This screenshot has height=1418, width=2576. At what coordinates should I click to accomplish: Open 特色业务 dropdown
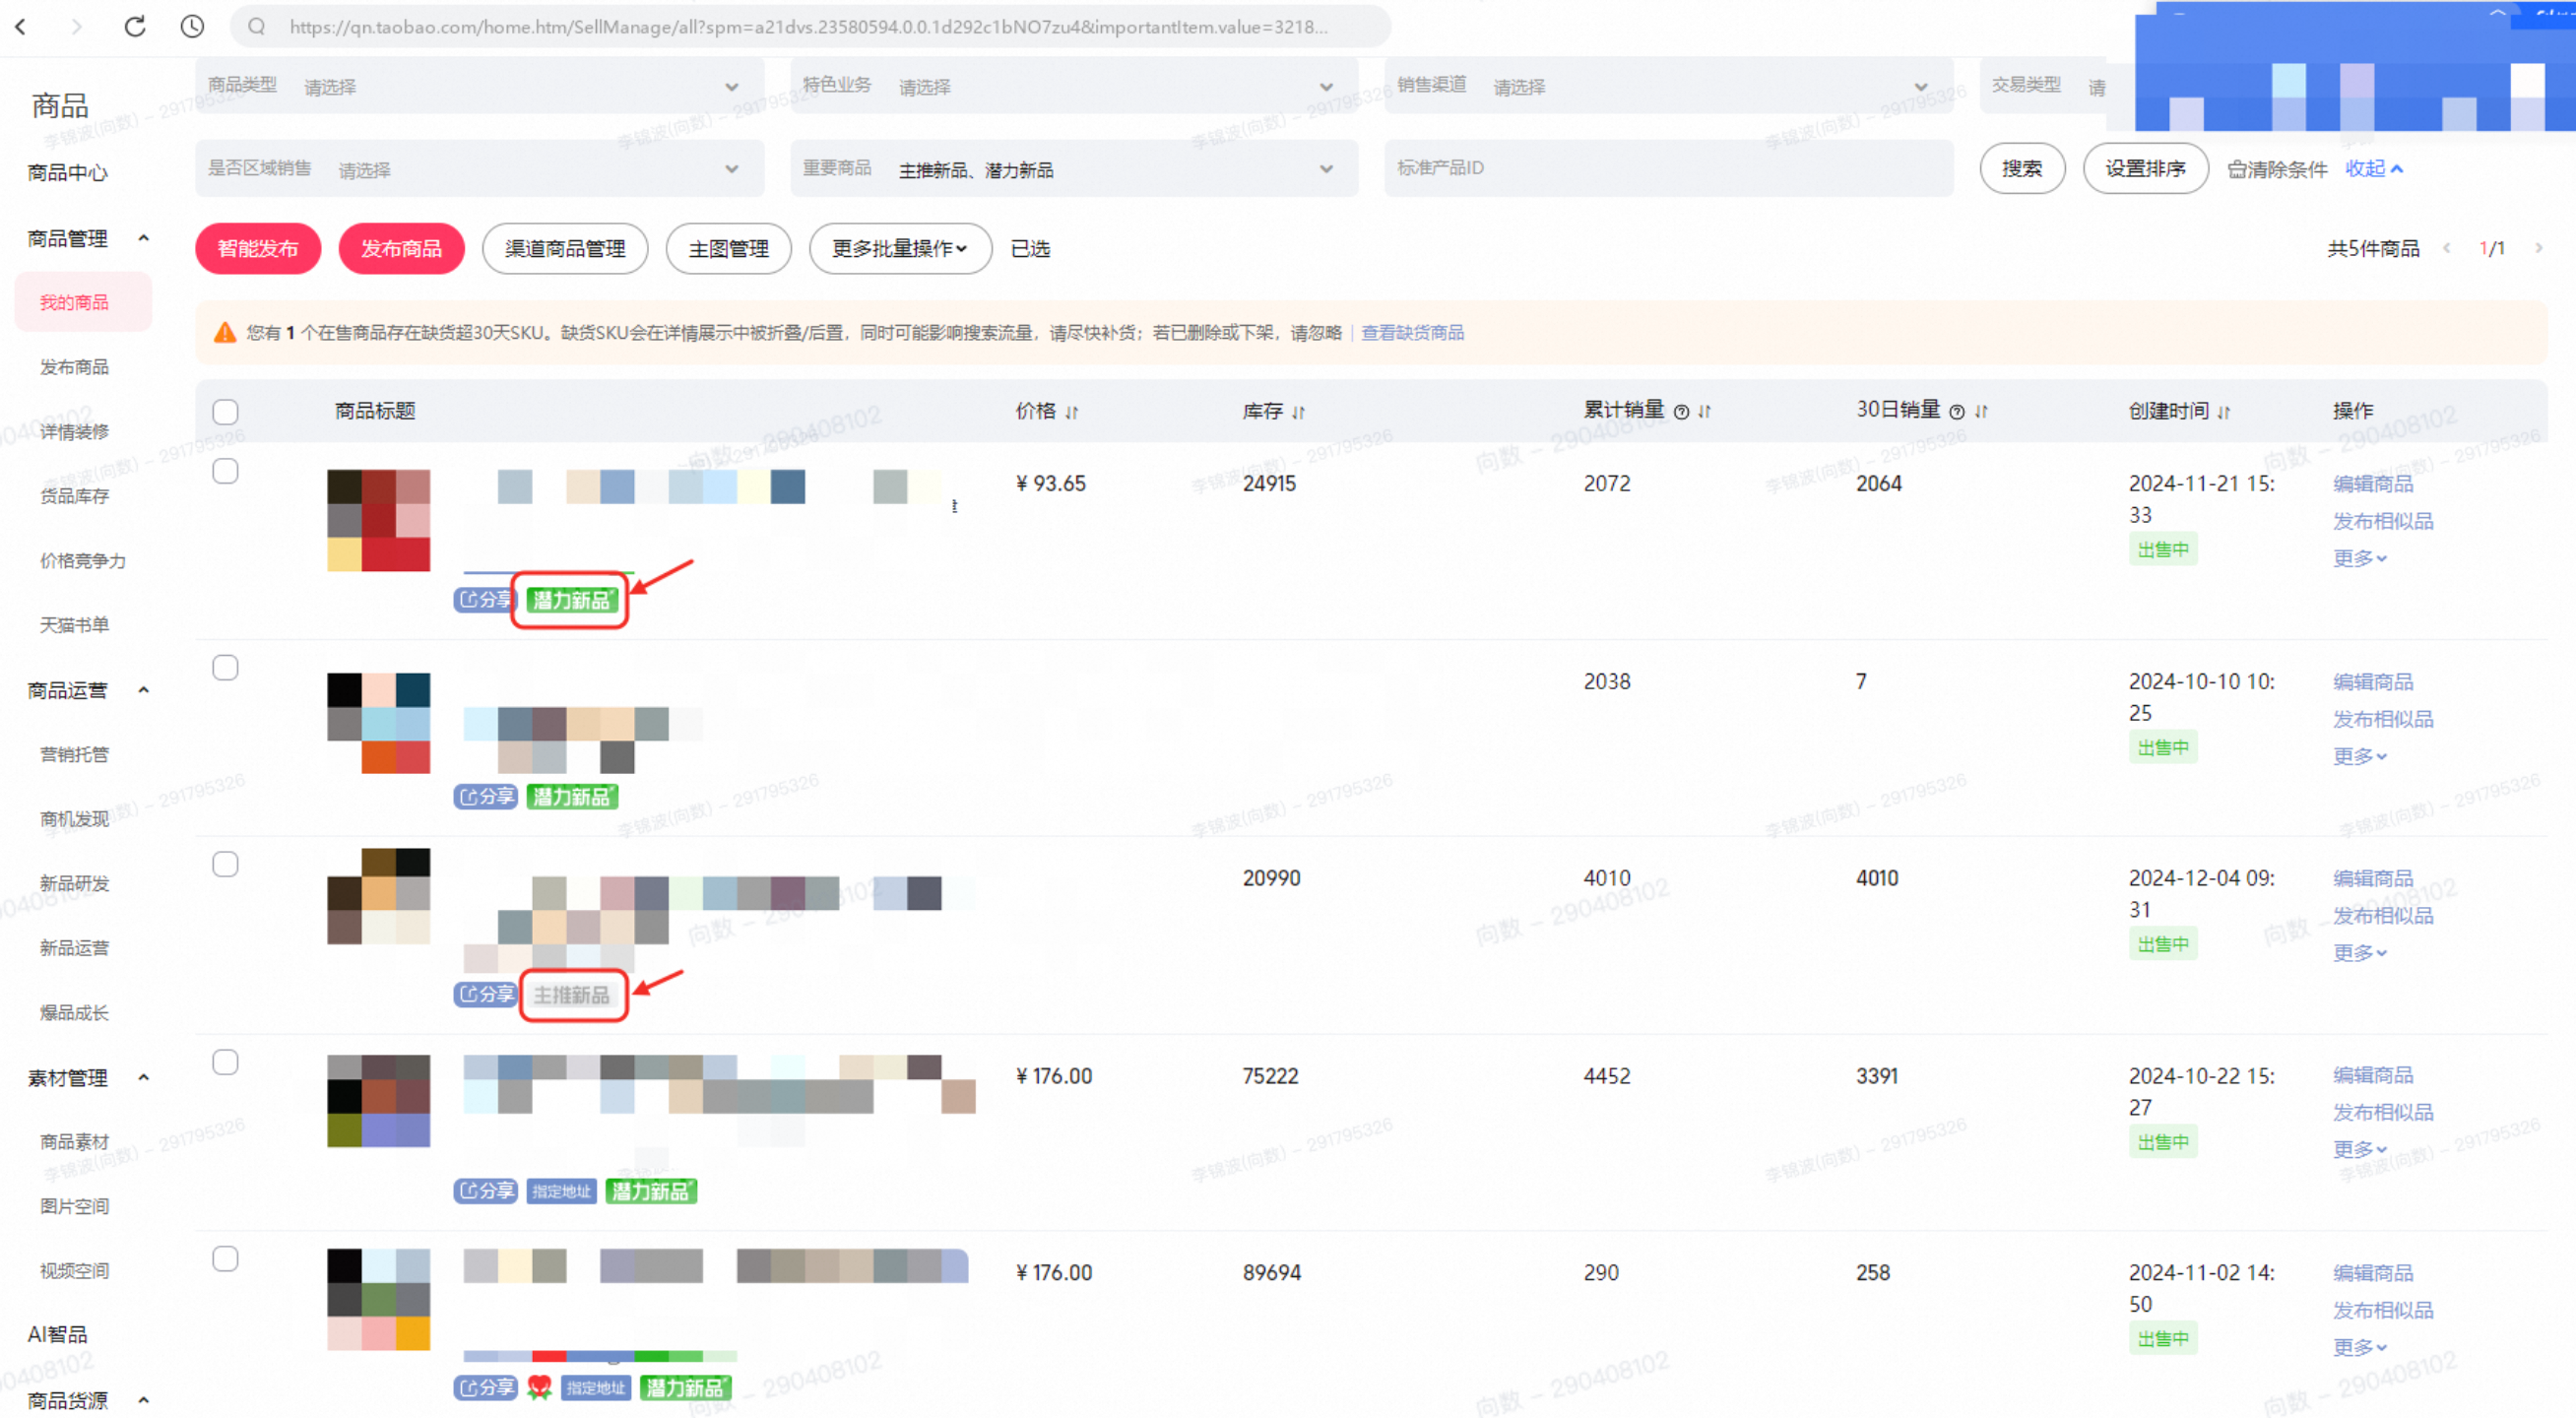click(1074, 86)
